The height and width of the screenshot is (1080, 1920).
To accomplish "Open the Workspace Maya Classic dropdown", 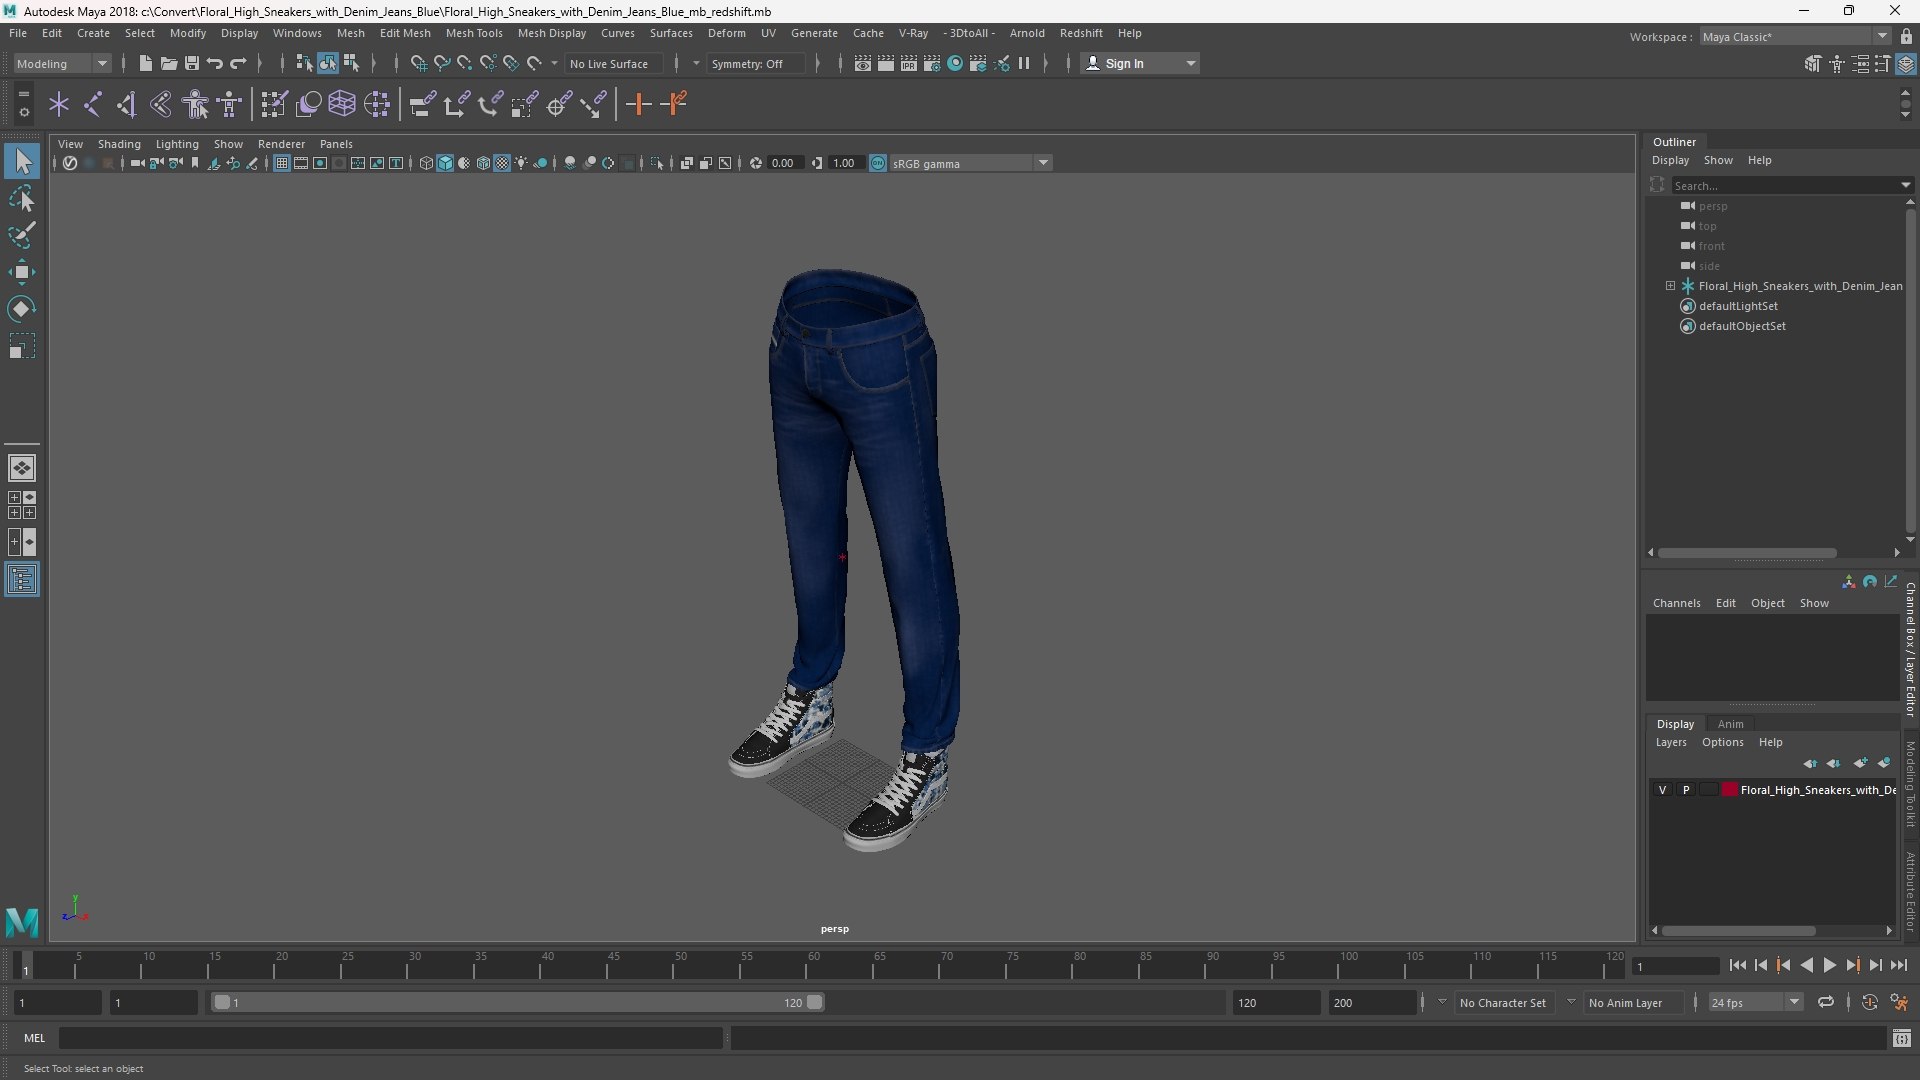I will coord(1796,36).
